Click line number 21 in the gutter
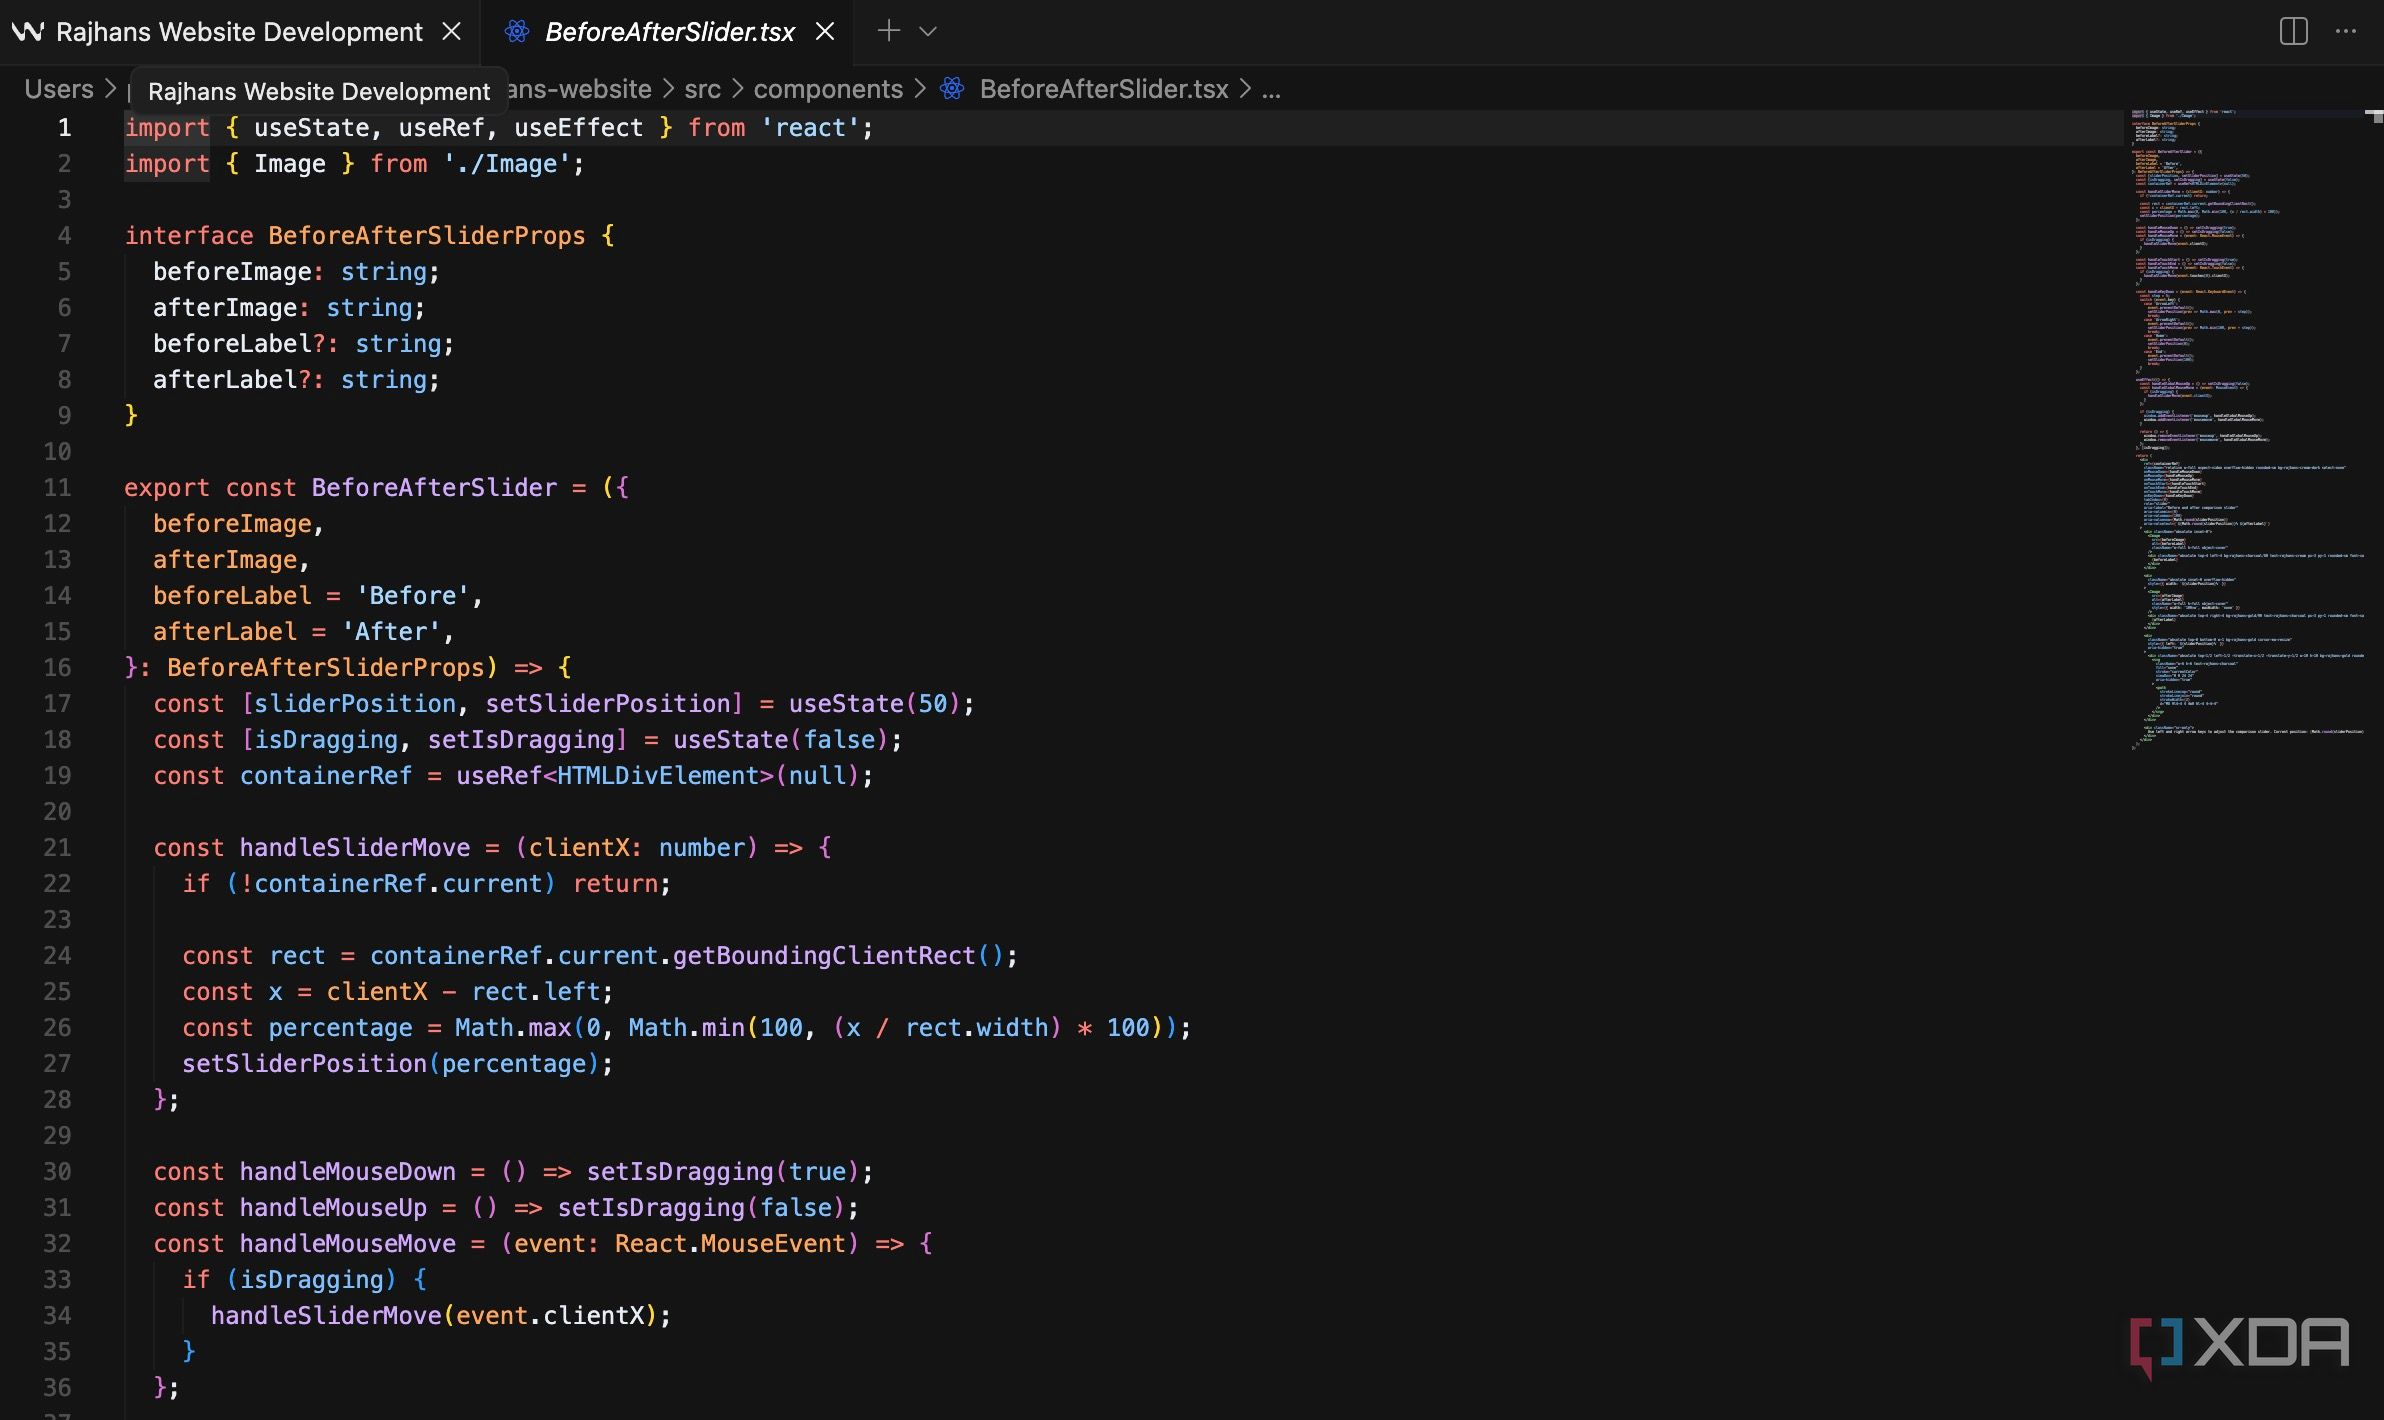 pyautogui.click(x=57, y=847)
